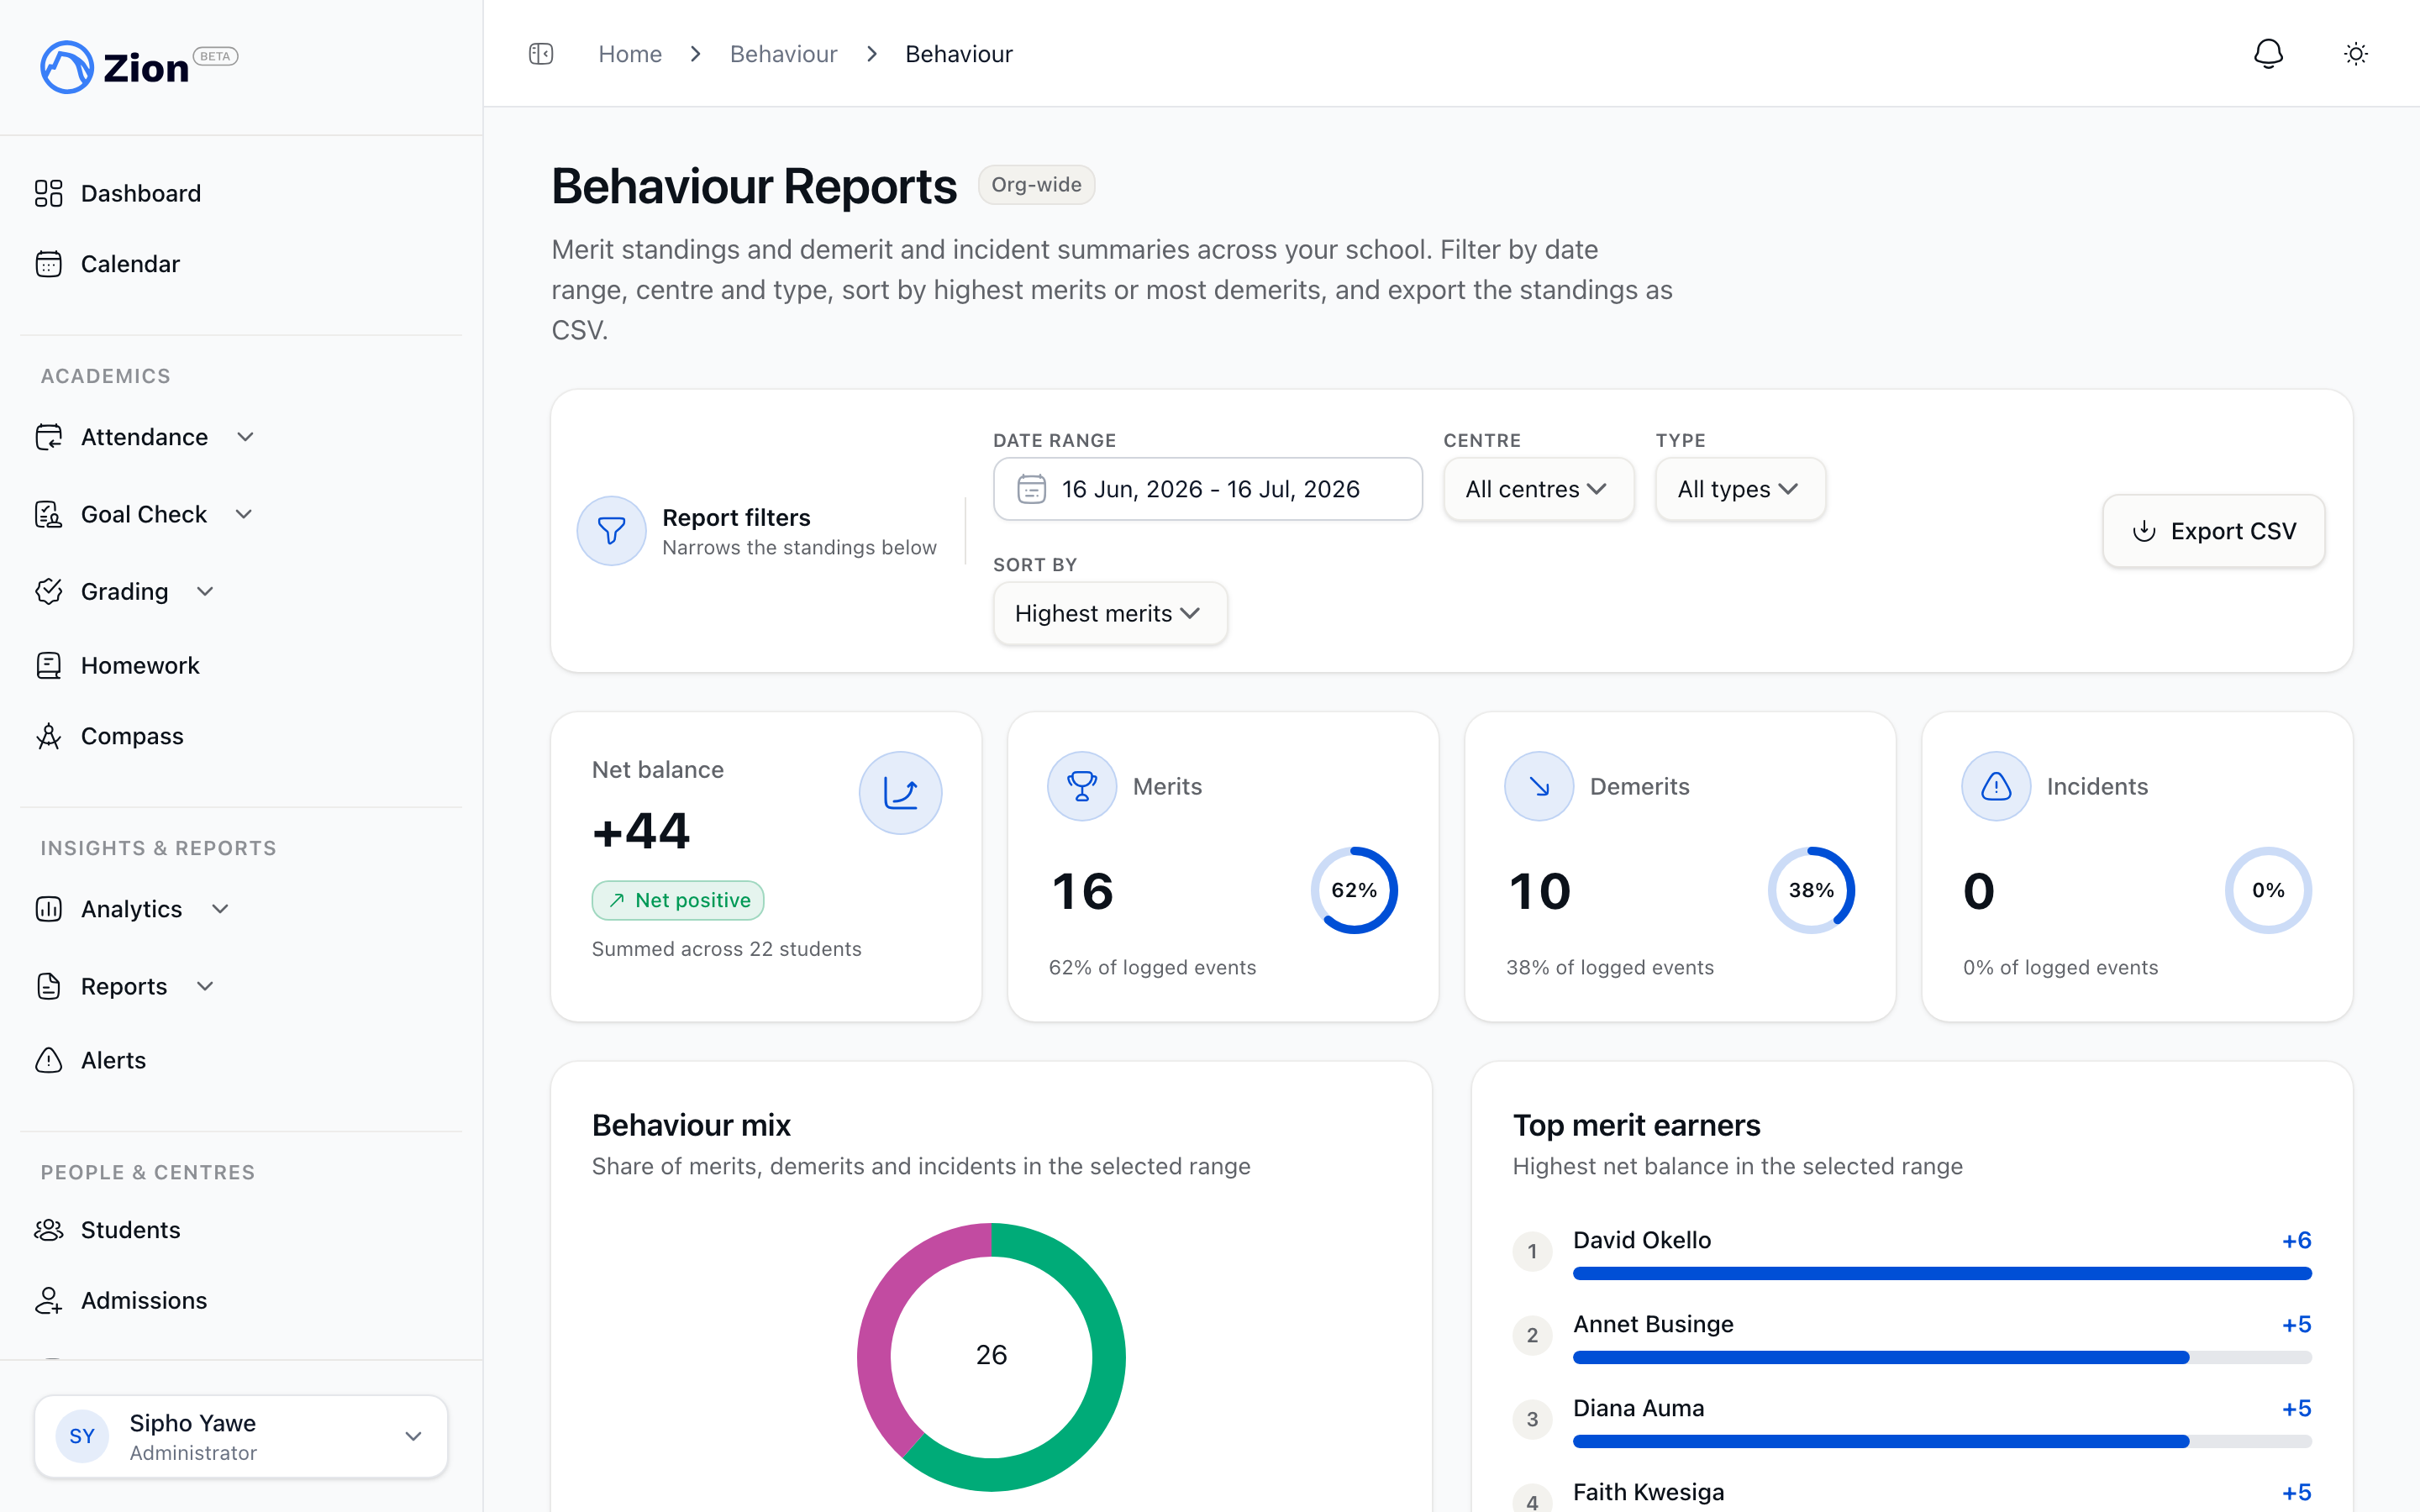This screenshot has width=2420, height=1512.
Task: Go to Compass page
Action: click(x=132, y=736)
